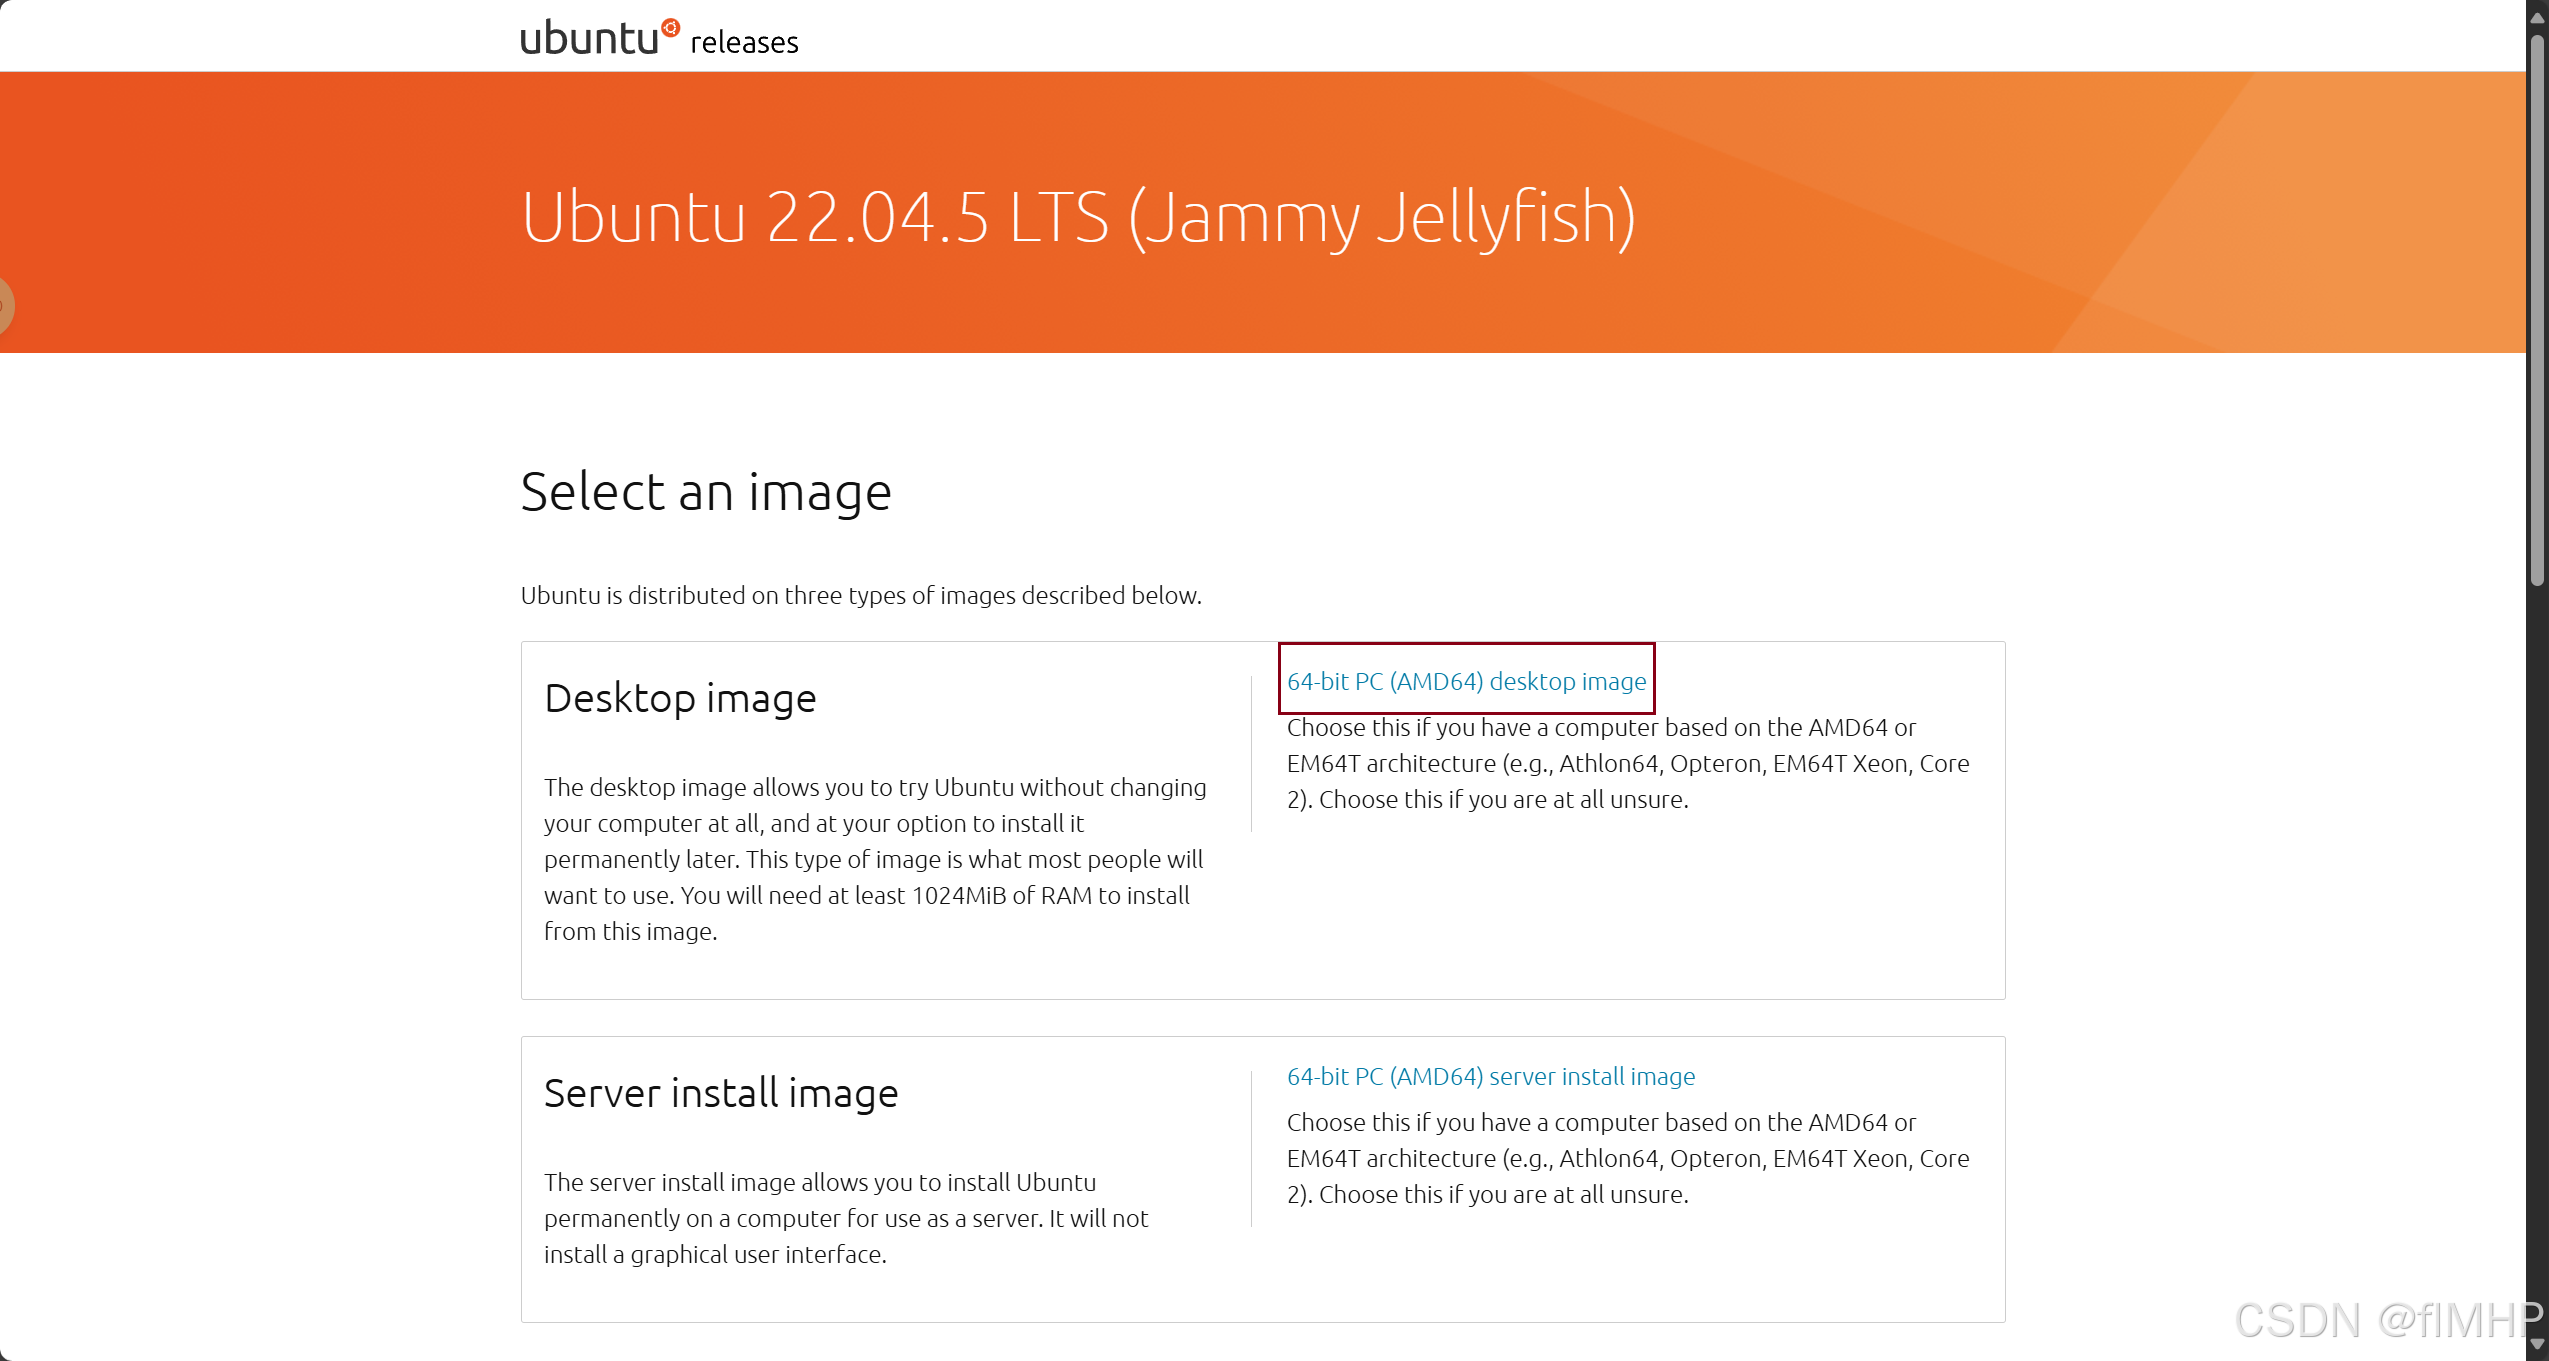The image size is (2549, 1361).
Task: Click the server install image description paragraph
Action: tap(845, 1218)
